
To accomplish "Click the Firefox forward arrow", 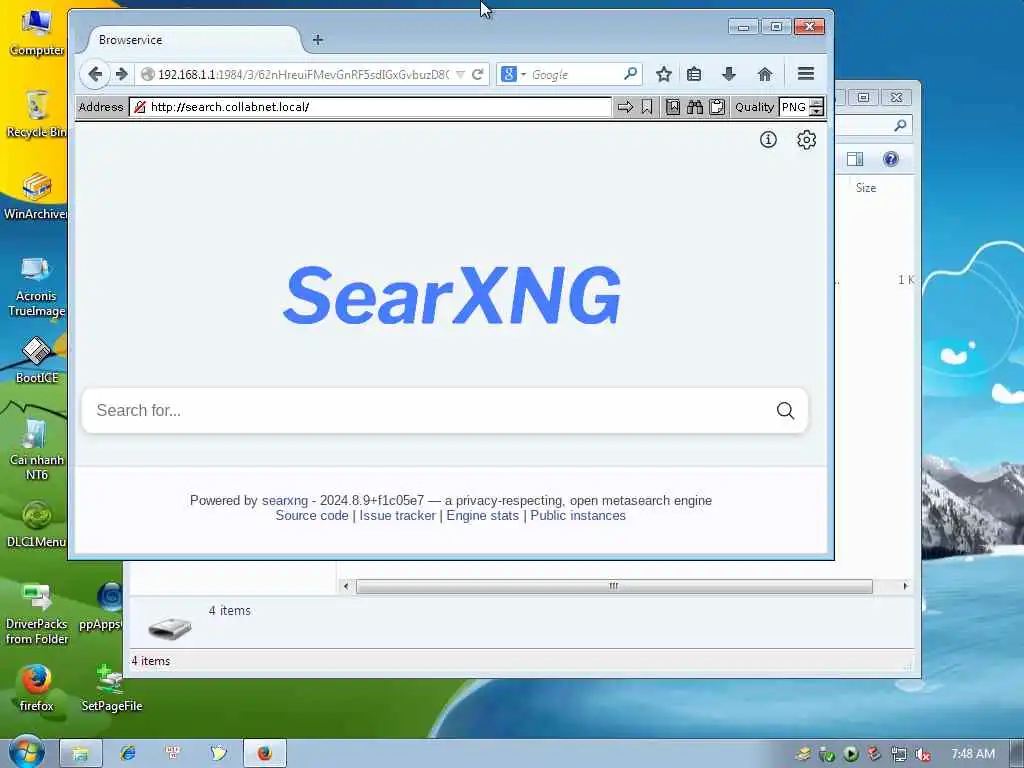I will [x=121, y=74].
